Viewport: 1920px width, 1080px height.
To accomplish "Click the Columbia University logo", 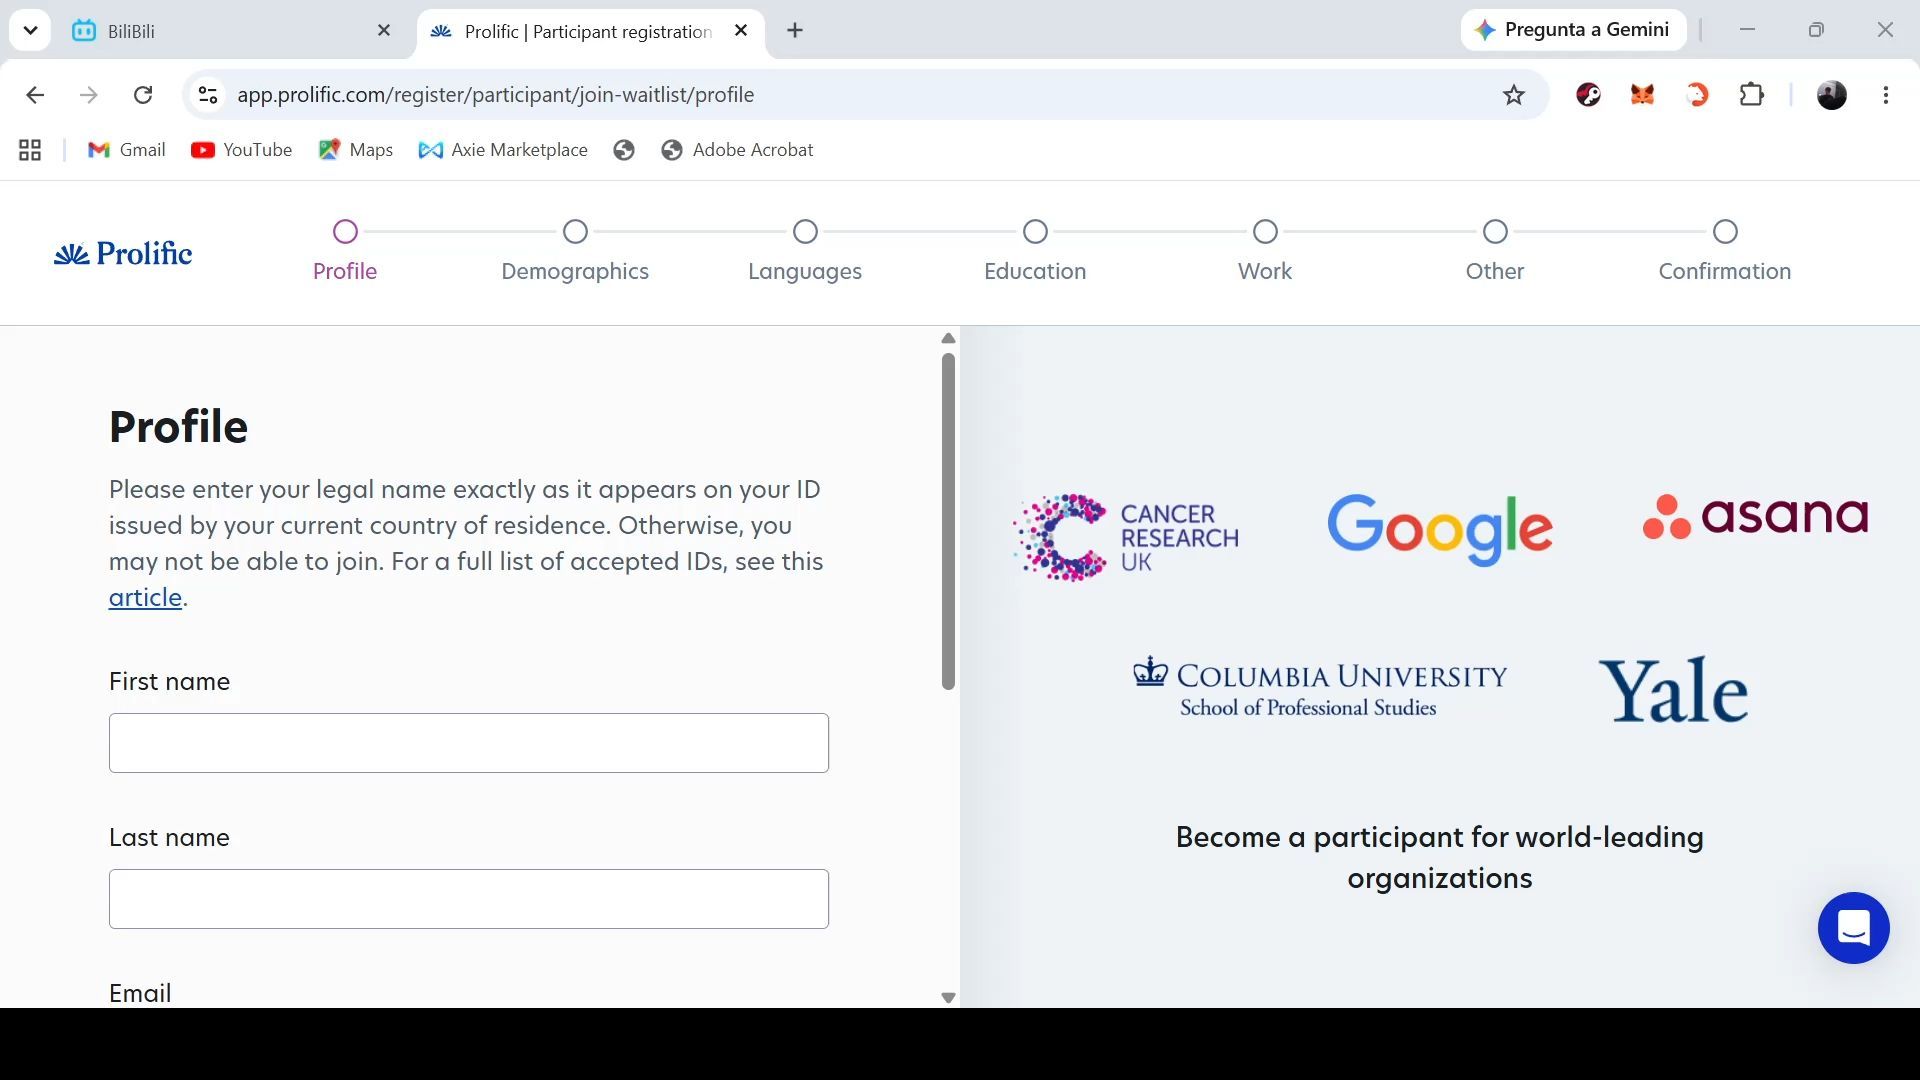I will (1319, 688).
